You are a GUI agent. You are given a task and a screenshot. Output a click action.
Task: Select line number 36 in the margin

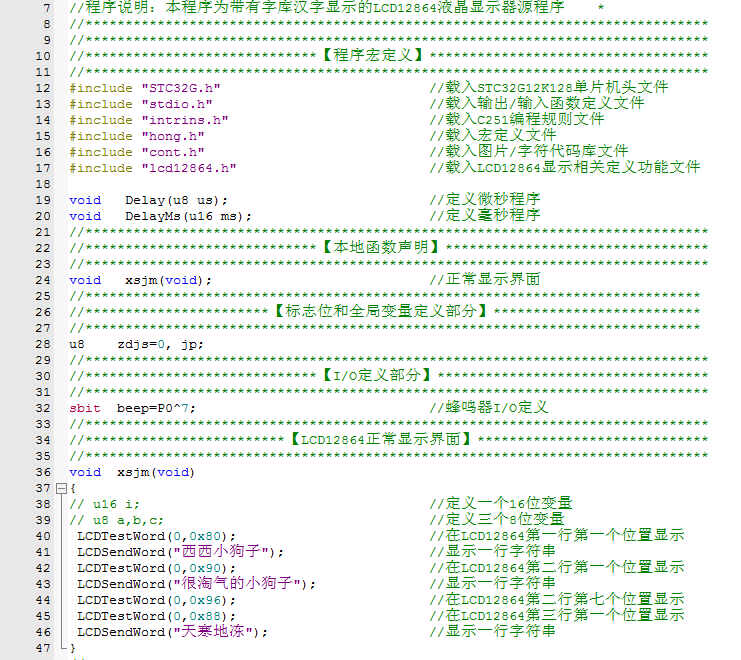coord(42,472)
